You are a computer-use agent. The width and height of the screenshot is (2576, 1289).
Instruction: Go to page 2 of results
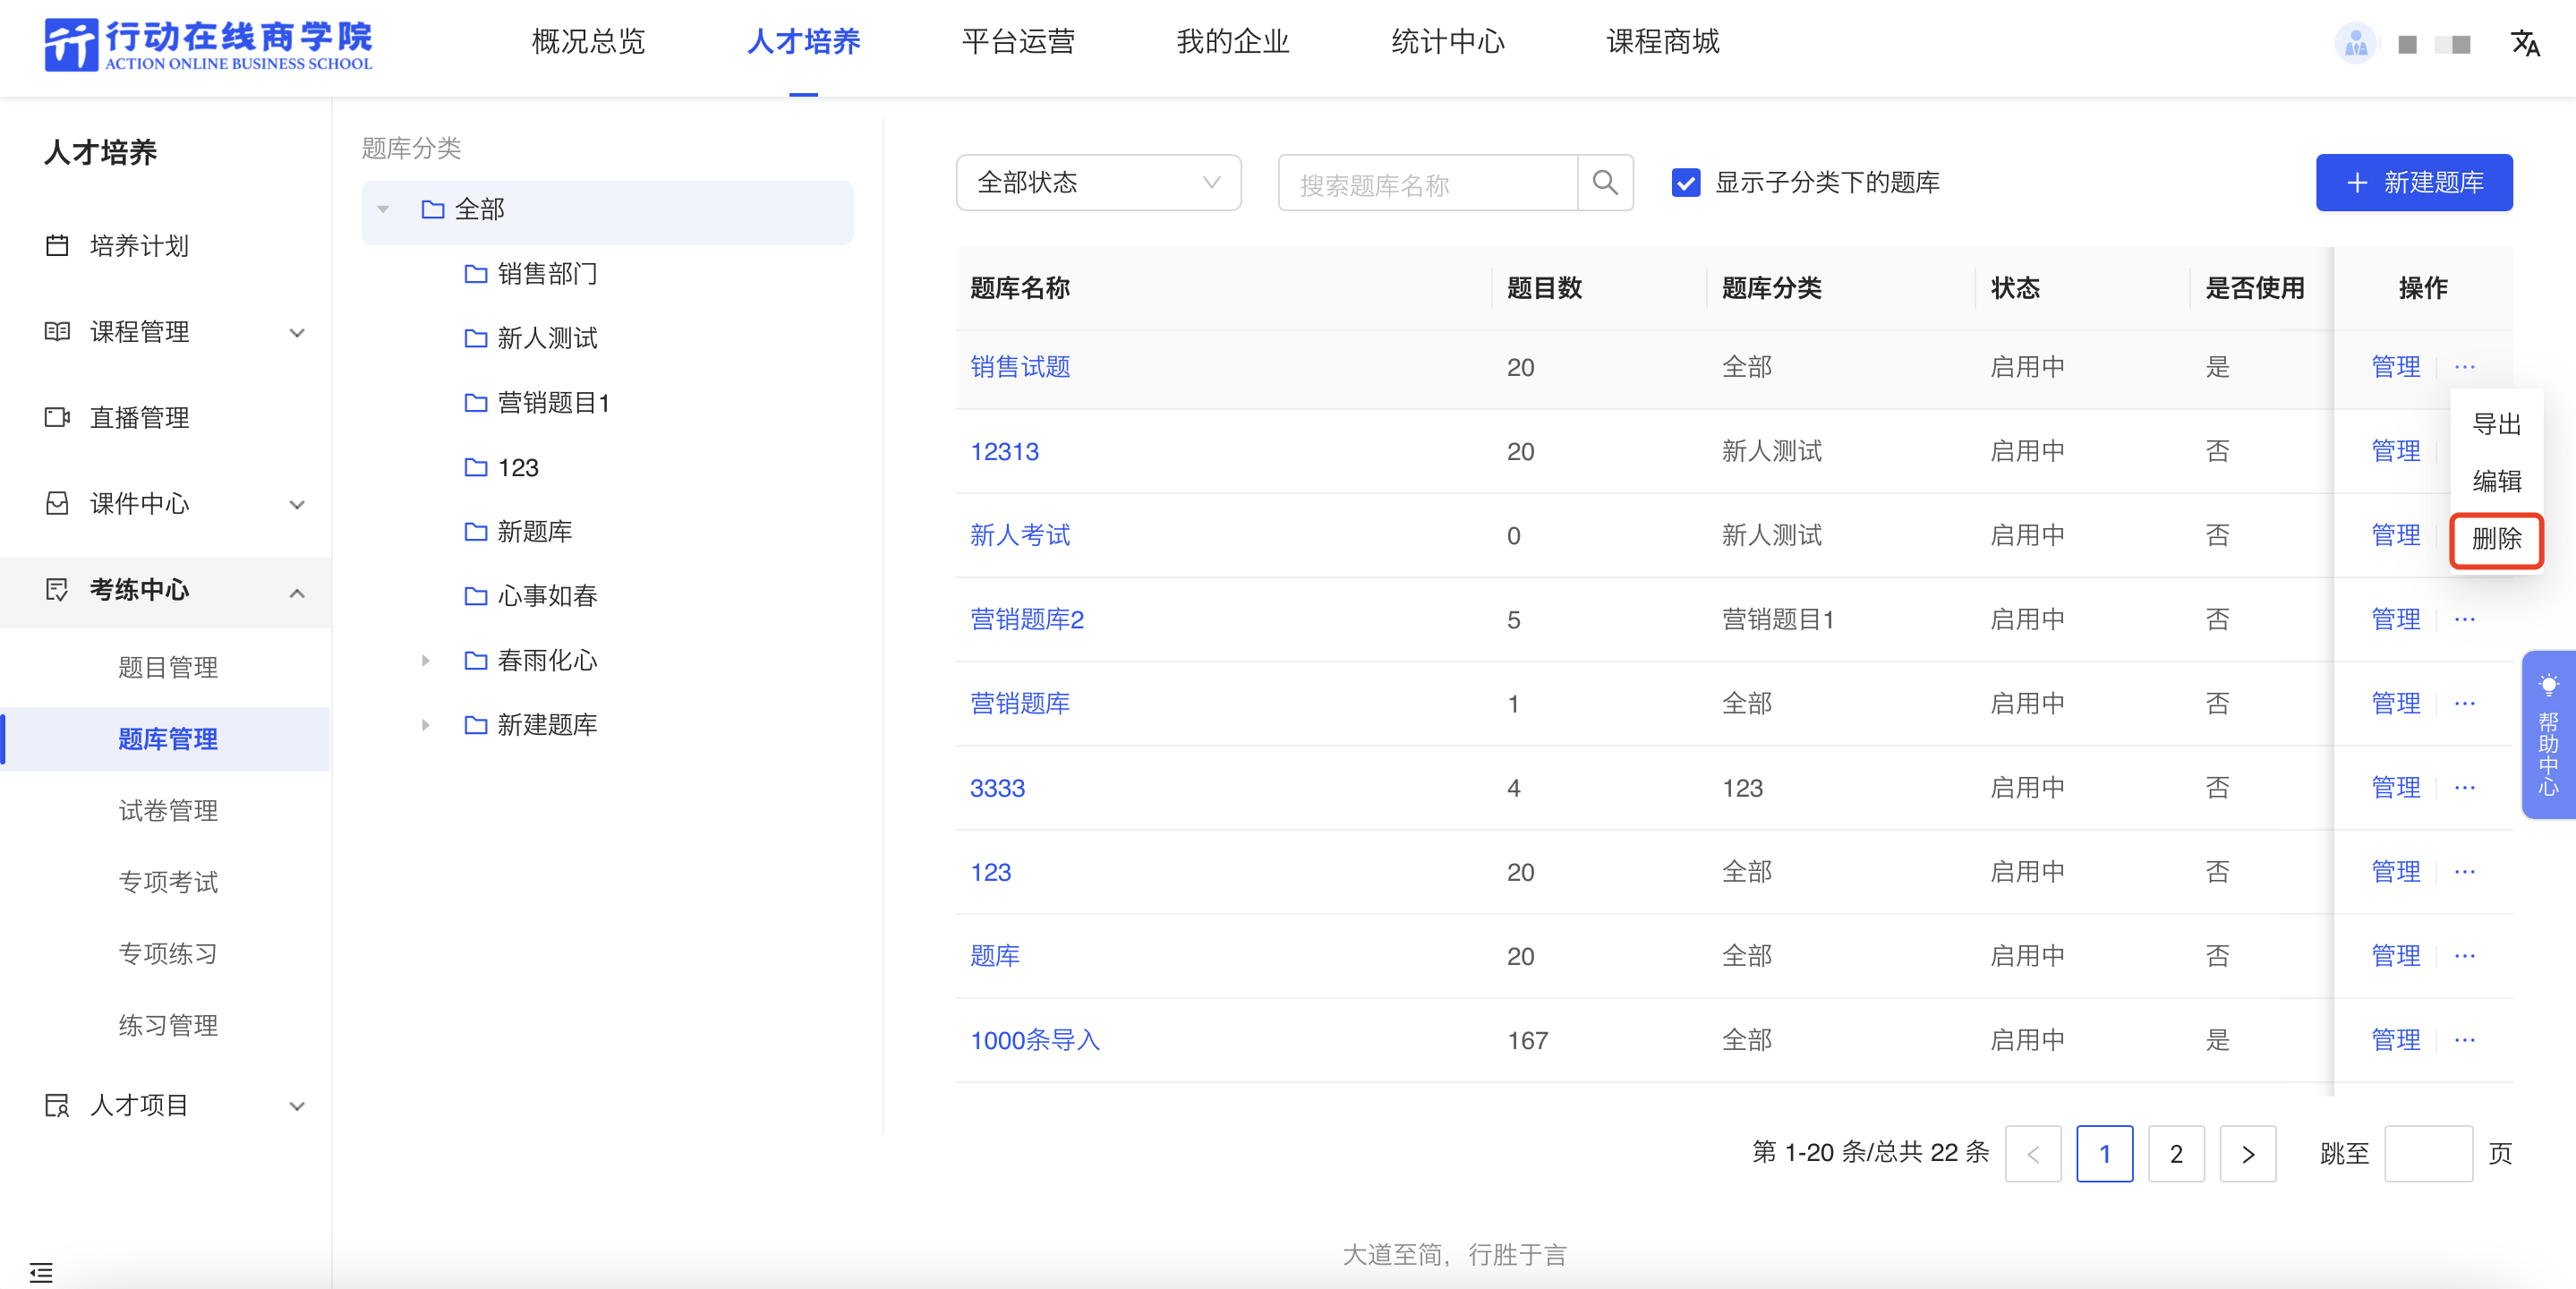[x=2176, y=1153]
